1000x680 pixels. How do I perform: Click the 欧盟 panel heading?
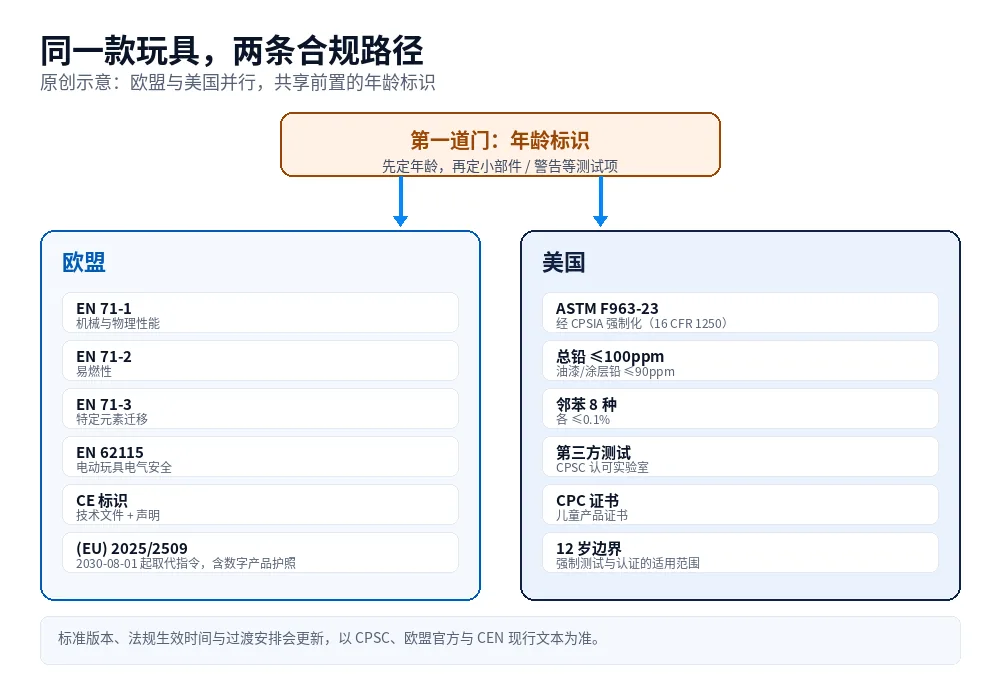point(84,262)
